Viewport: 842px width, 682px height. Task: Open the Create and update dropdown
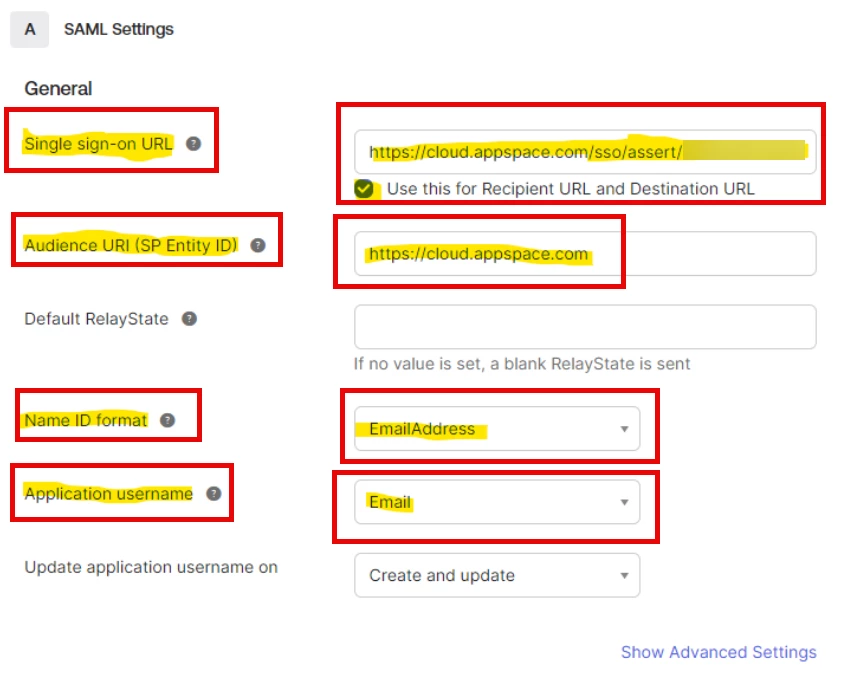click(497, 575)
